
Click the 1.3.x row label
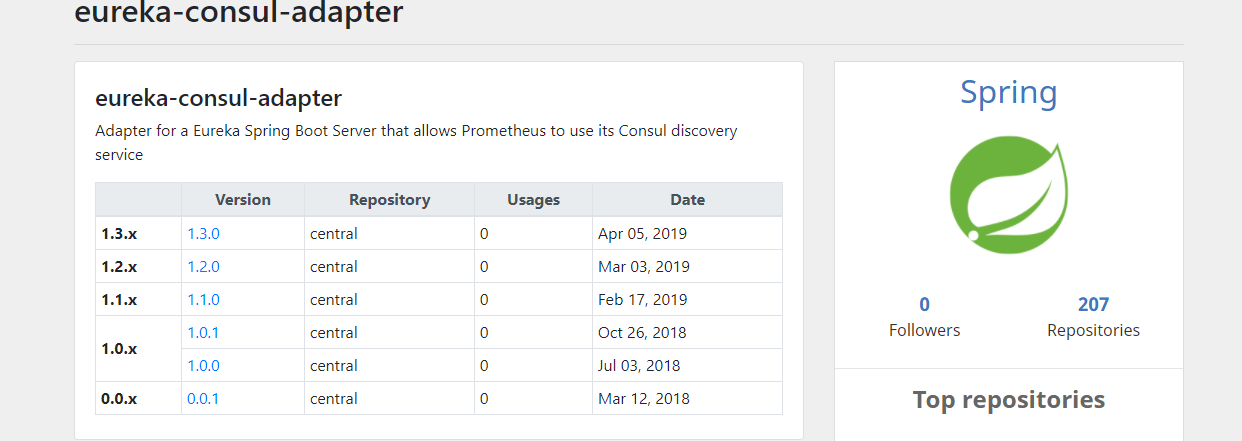[119, 234]
